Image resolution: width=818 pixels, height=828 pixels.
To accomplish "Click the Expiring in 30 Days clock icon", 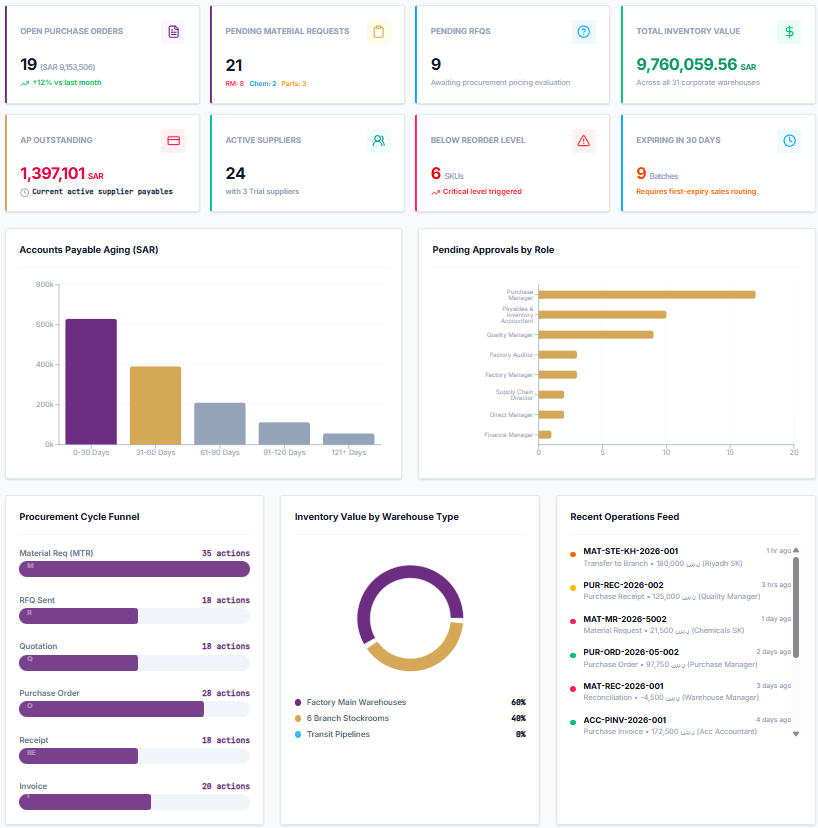I will click(x=789, y=140).
